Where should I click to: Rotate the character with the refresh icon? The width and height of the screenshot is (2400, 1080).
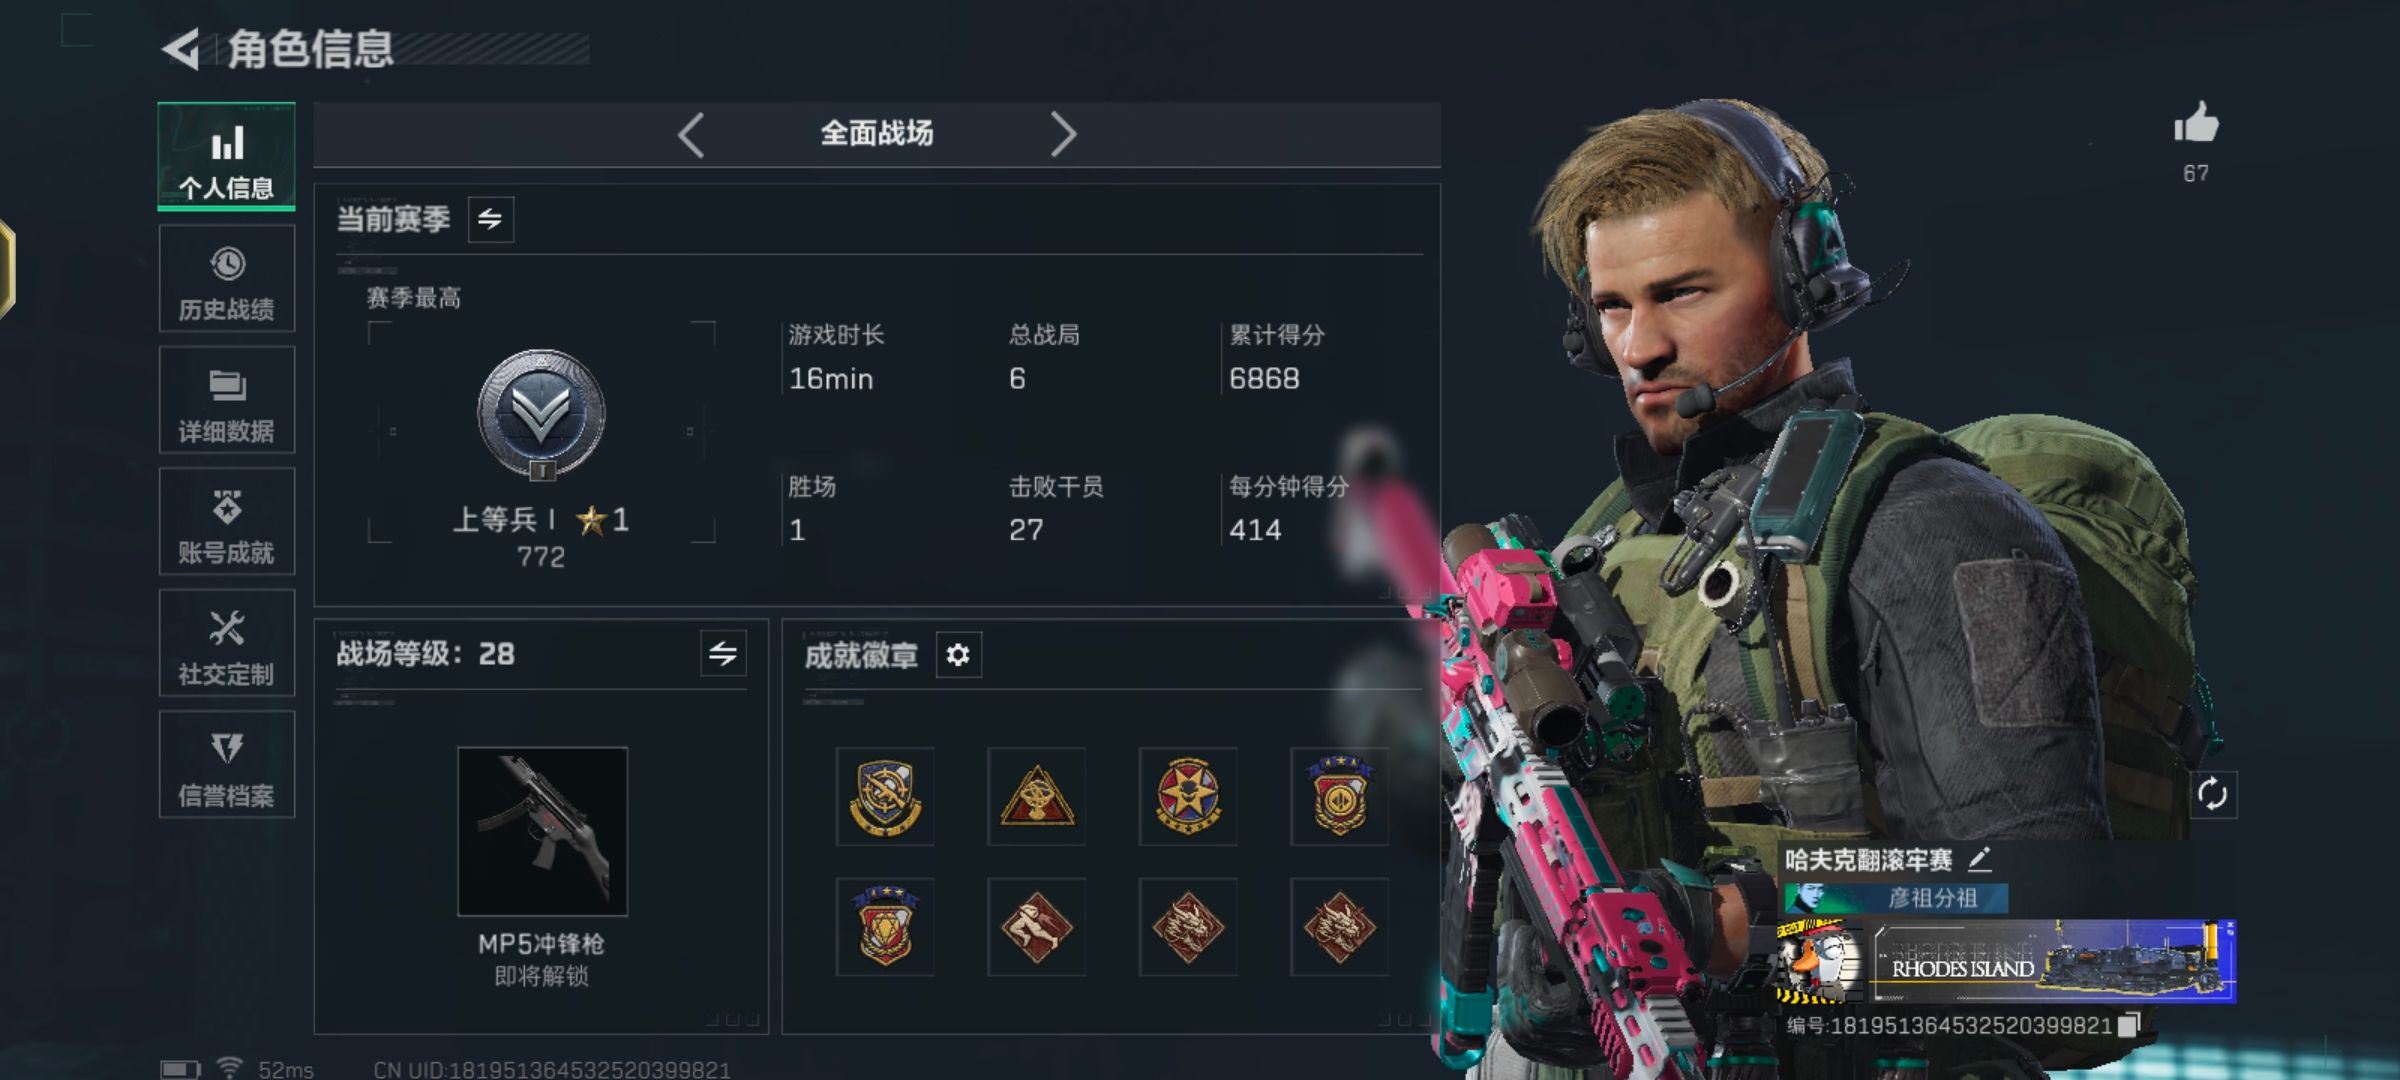pyautogui.click(x=2212, y=795)
